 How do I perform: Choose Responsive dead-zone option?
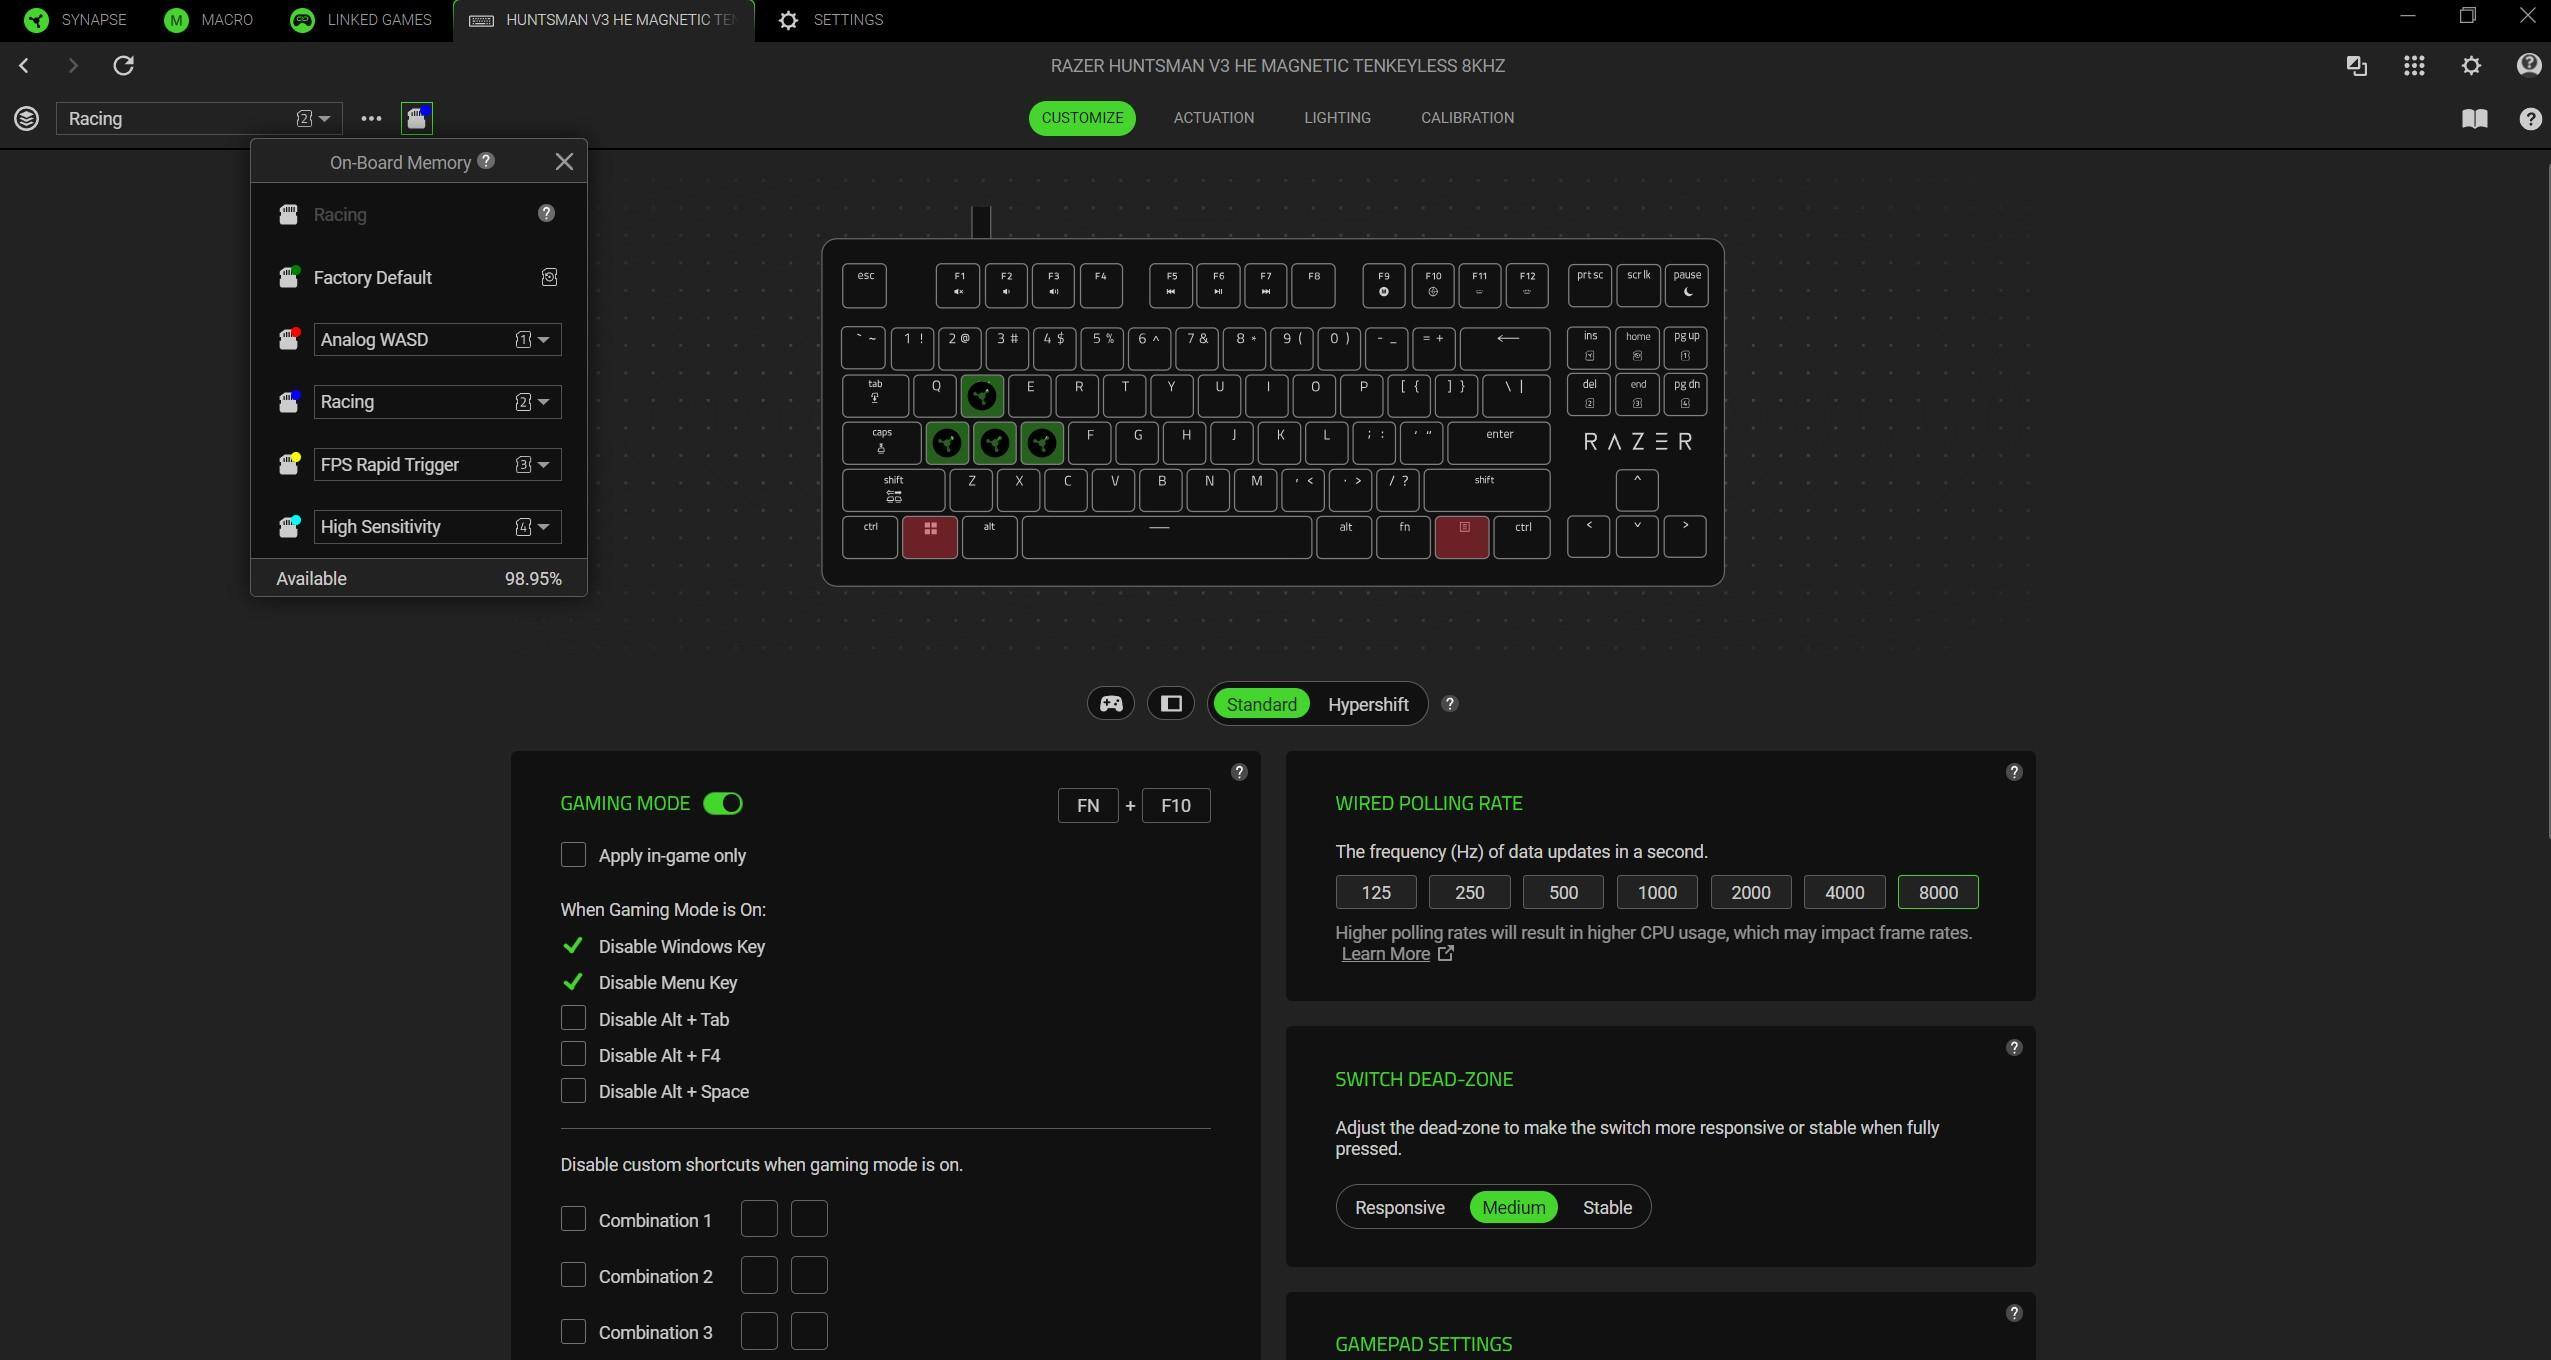click(x=1399, y=1208)
